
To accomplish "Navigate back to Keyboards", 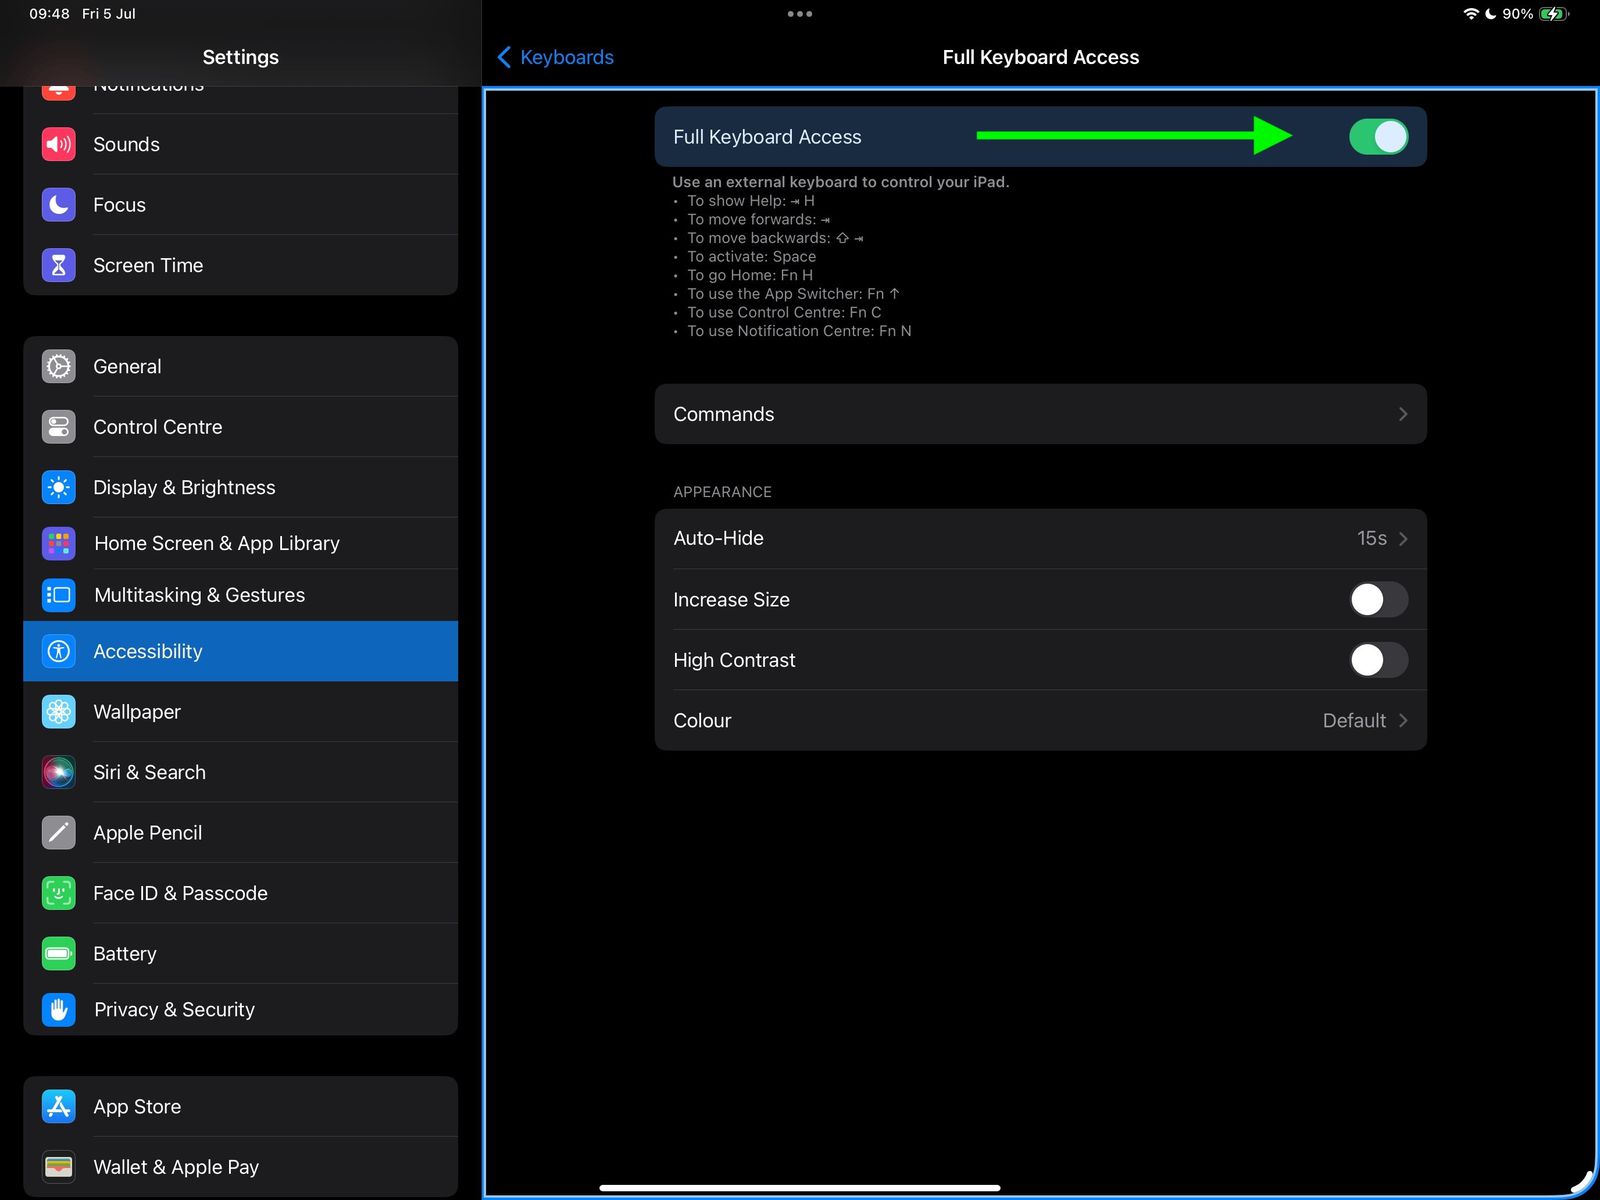I will [x=554, y=57].
